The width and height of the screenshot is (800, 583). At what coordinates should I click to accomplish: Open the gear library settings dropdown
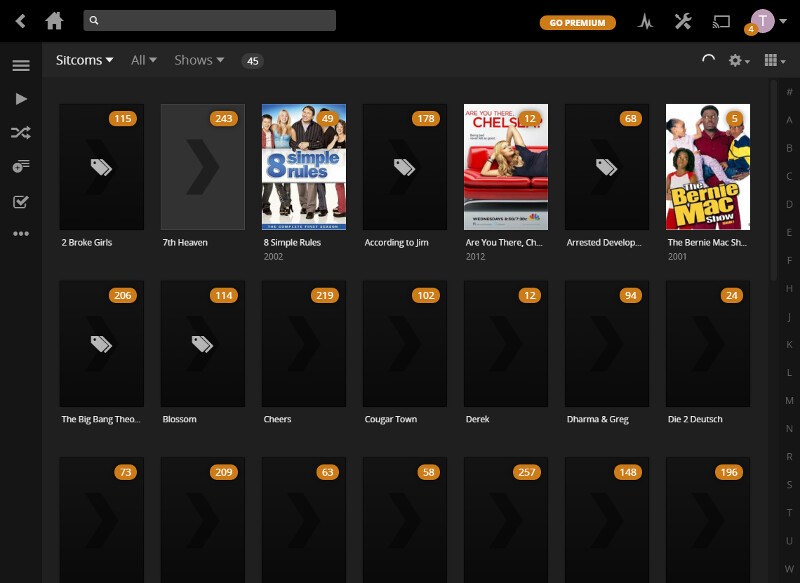pyautogui.click(x=739, y=61)
